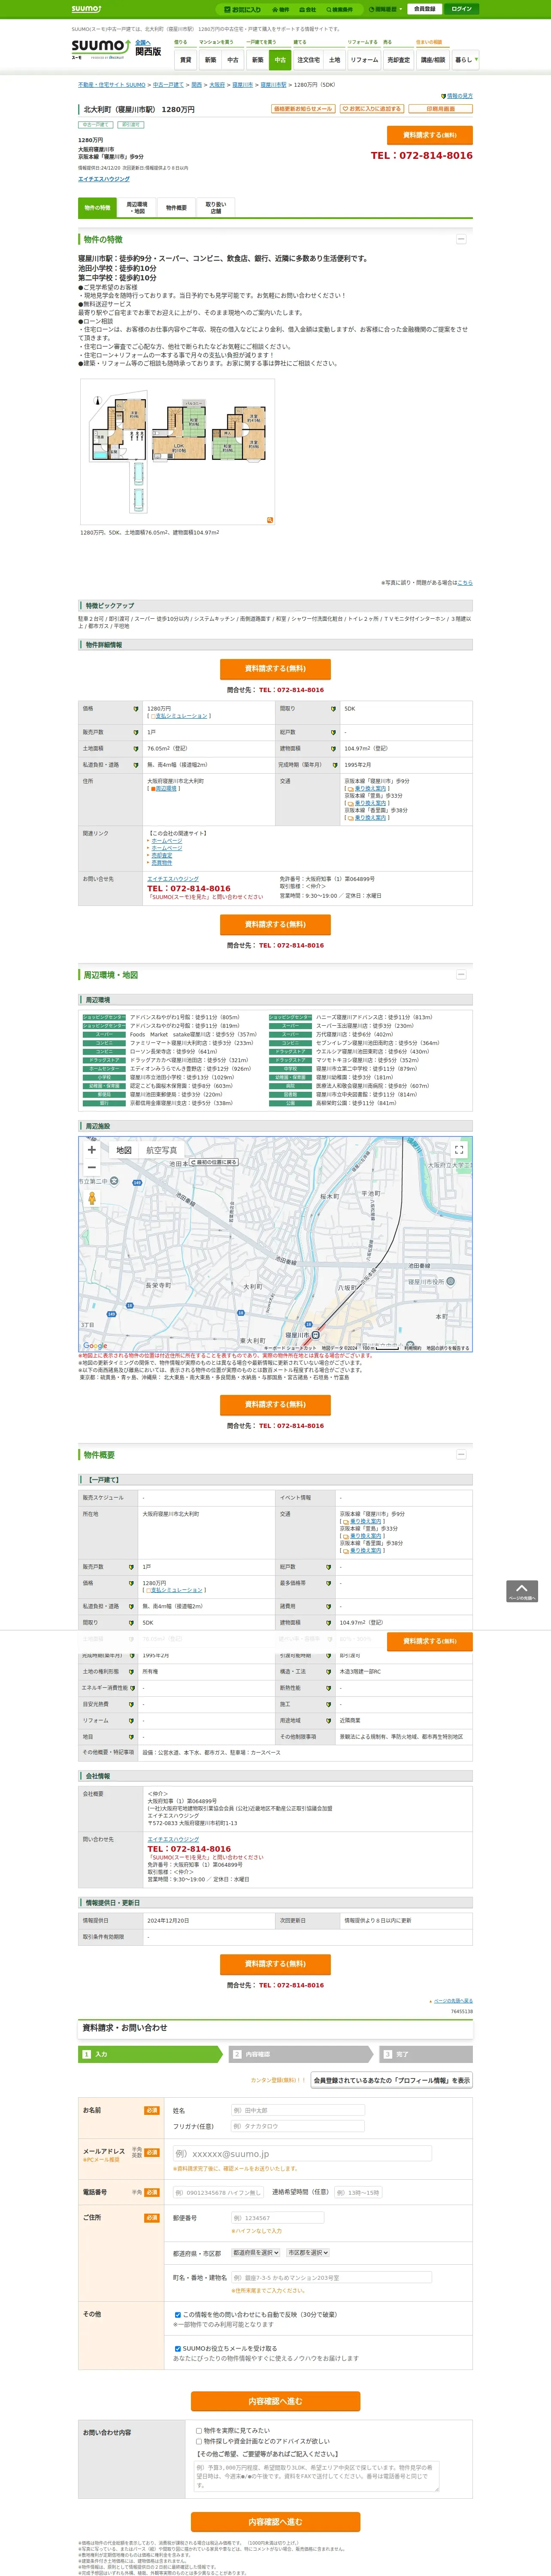Click ログイン button in top bar
This screenshot has width=551, height=2576.
(x=461, y=9)
